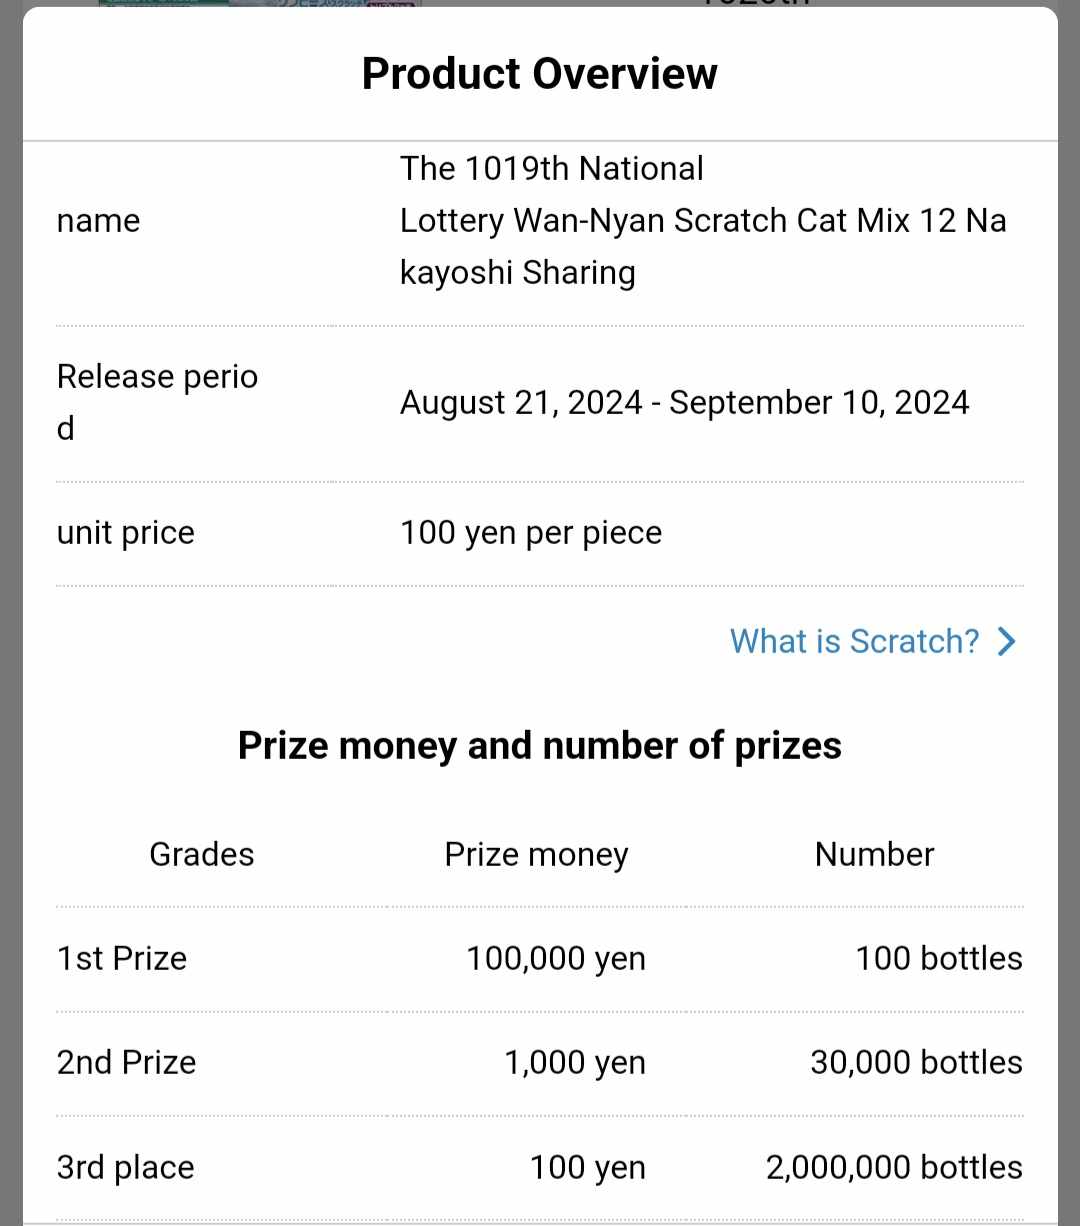Select the "2nd Prize" row label
The height and width of the screenshot is (1226, 1080).
[127, 1062]
